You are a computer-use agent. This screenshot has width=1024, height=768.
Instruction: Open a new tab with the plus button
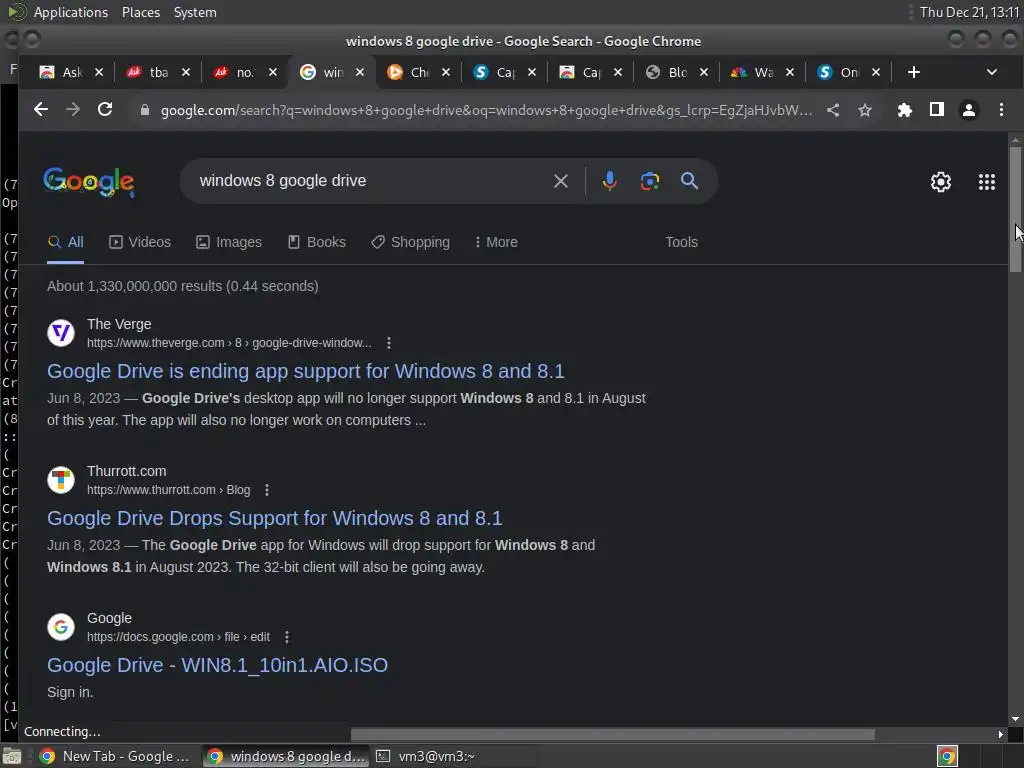click(x=914, y=72)
